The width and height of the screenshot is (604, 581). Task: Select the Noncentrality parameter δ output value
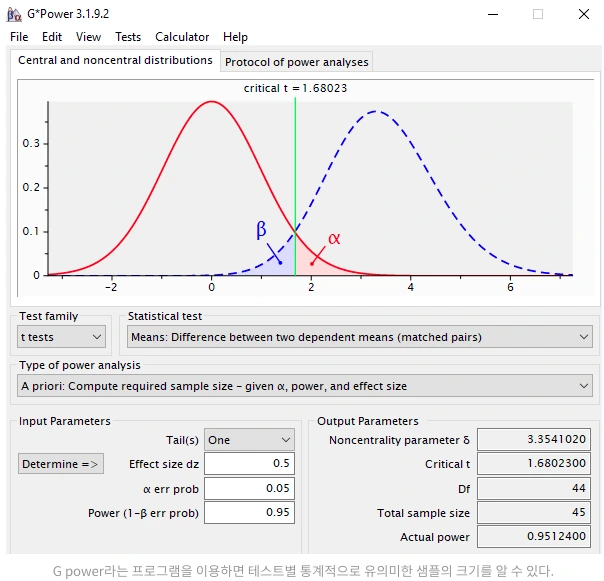point(534,440)
